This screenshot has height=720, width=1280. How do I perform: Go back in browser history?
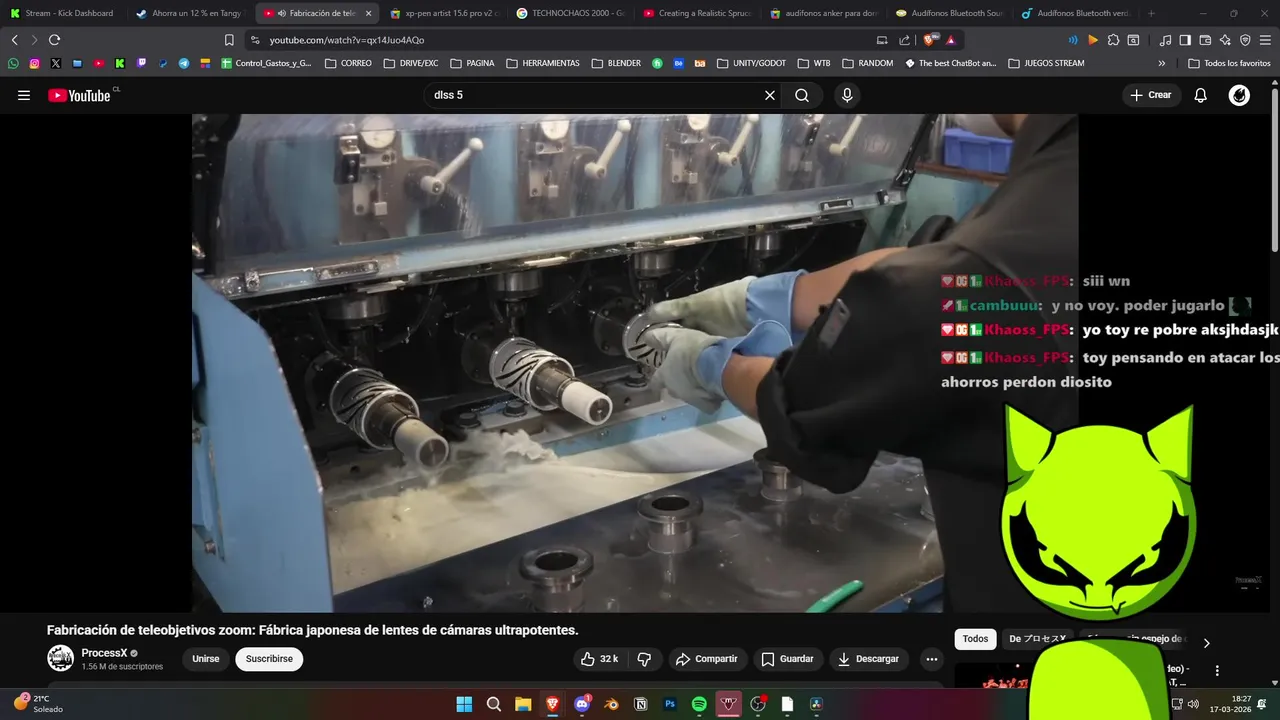click(14, 40)
